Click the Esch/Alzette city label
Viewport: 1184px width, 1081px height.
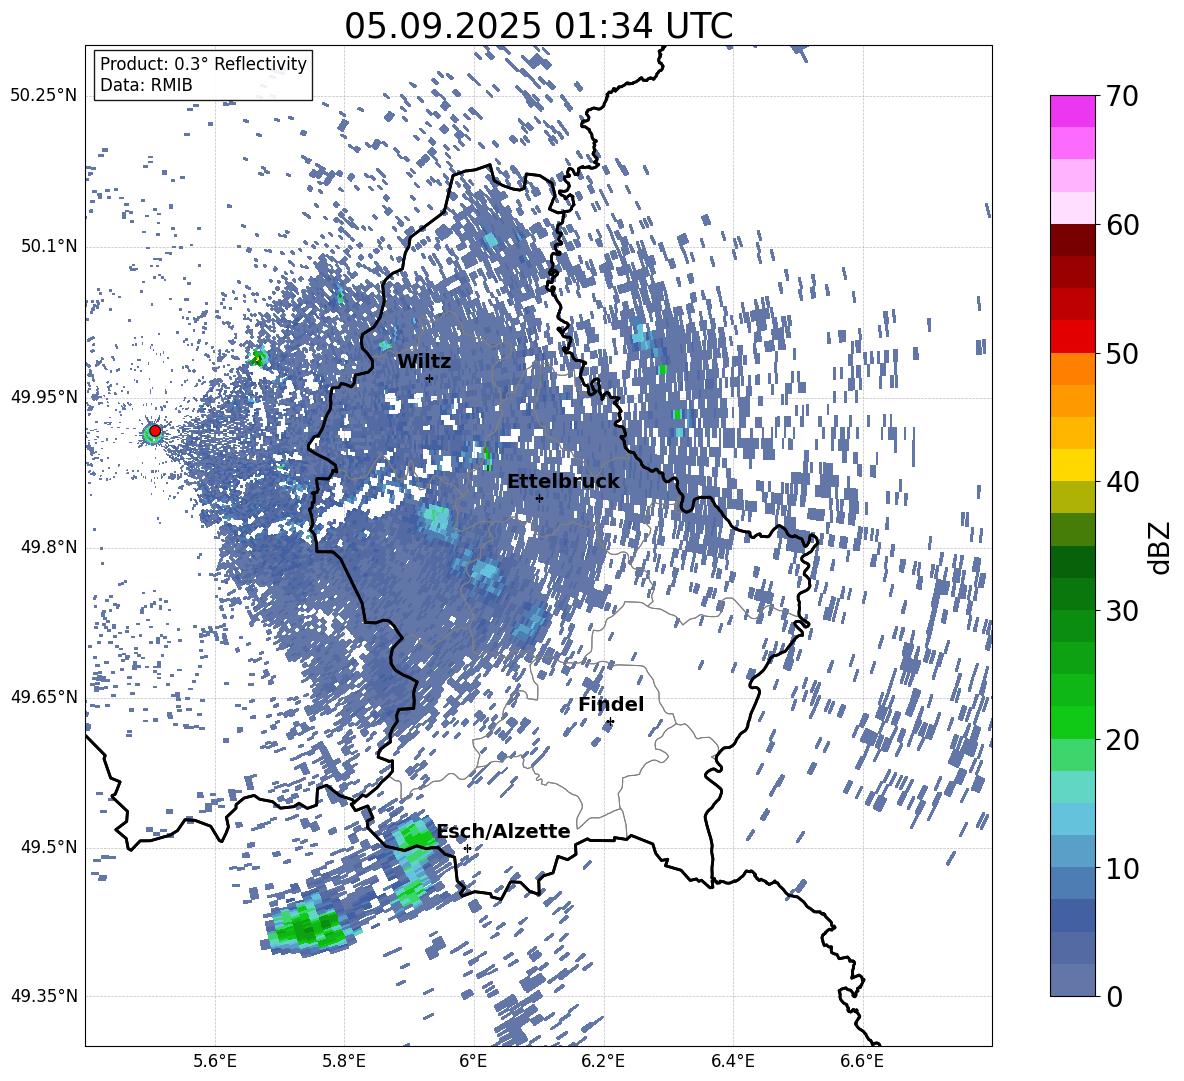click(503, 831)
